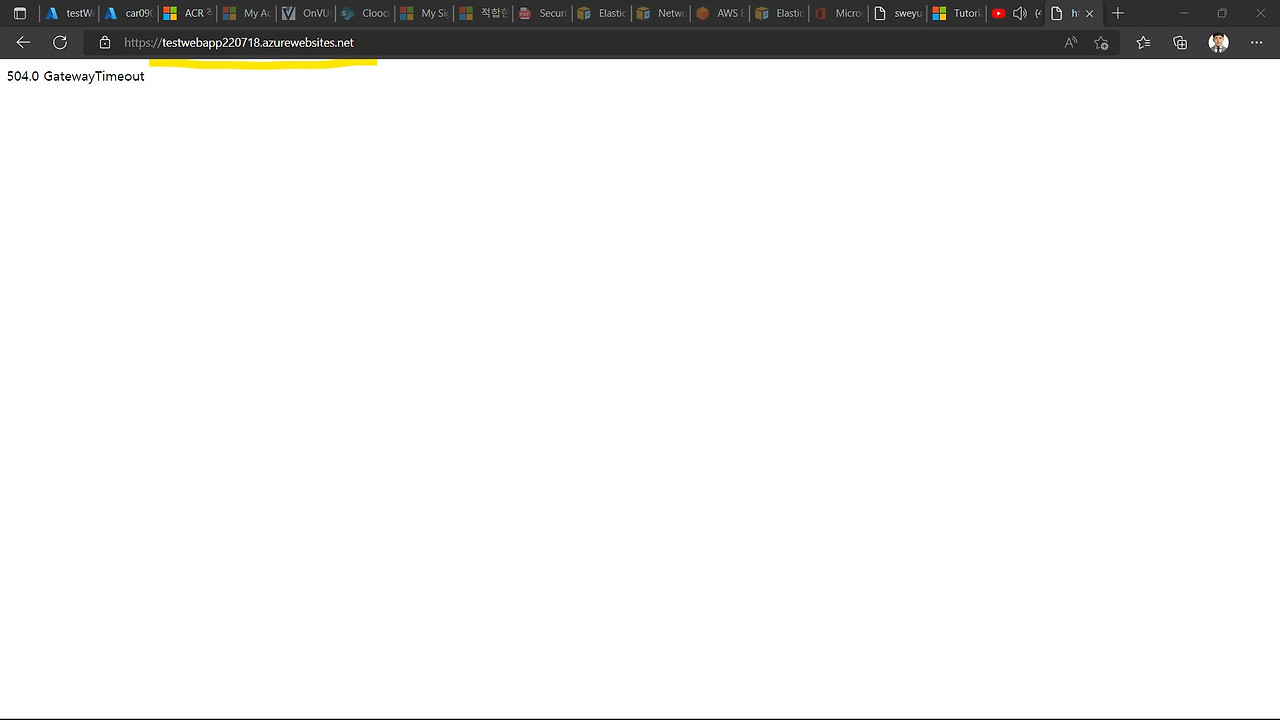This screenshot has width=1280, height=720.
Task: Open Settings and more menu
Action: pyautogui.click(x=1256, y=43)
